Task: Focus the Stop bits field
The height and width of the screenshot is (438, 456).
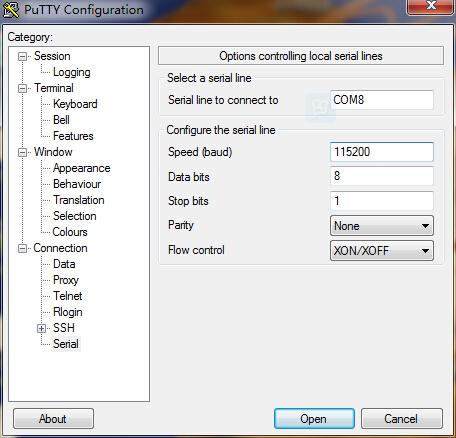Action: (382, 201)
